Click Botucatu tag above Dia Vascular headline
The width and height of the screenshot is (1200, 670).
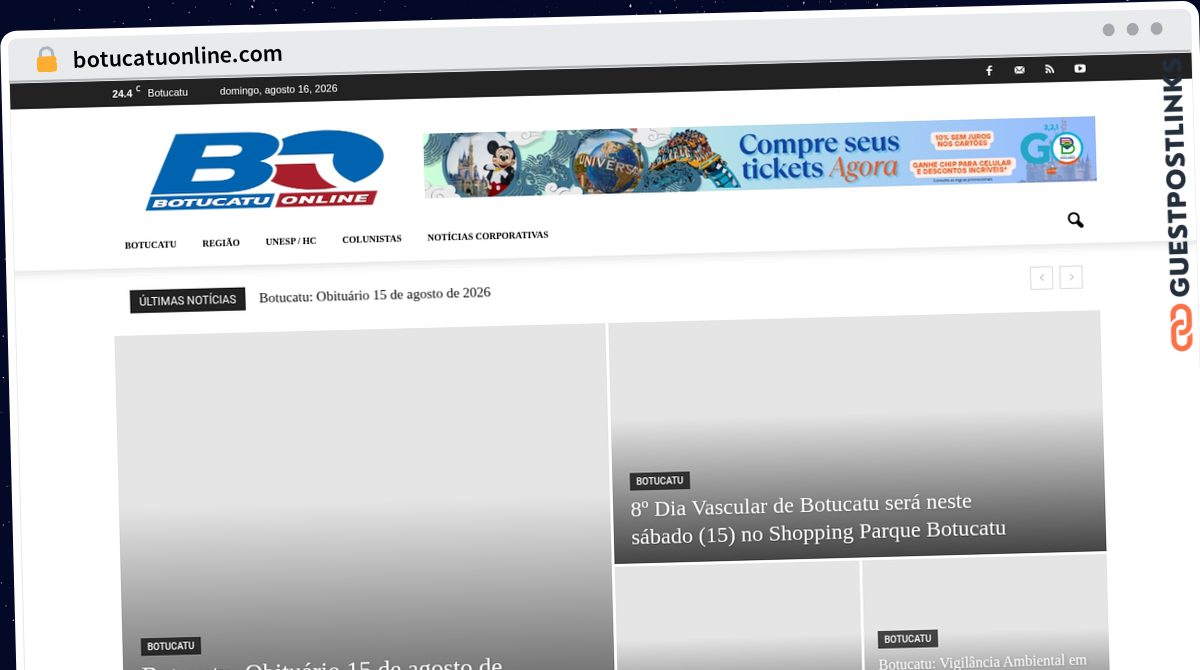tap(659, 481)
